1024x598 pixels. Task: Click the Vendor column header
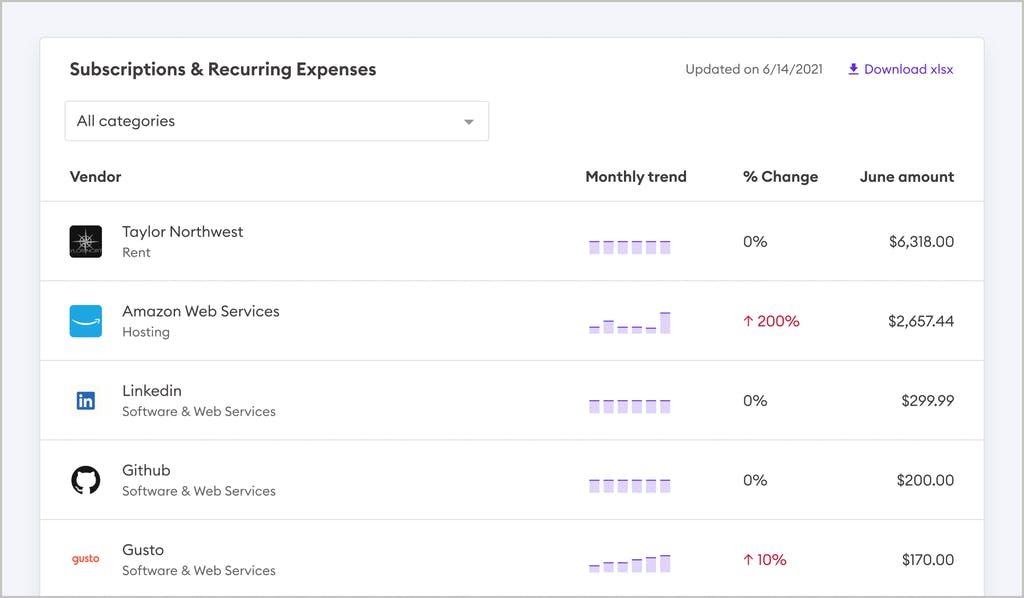click(x=95, y=177)
